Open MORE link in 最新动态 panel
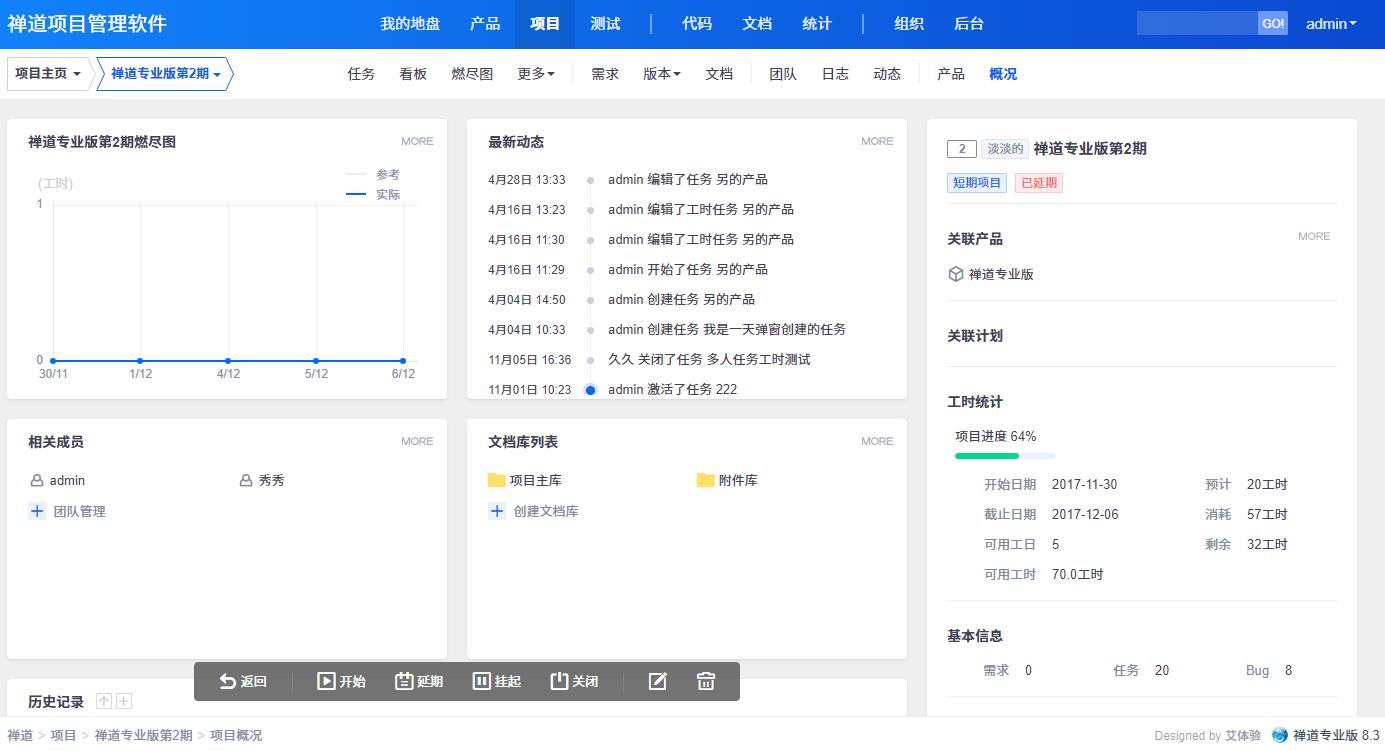Image resolution: width=1385 pixels, height=751 pixels. pyautogui.click(x=877, y=142)
